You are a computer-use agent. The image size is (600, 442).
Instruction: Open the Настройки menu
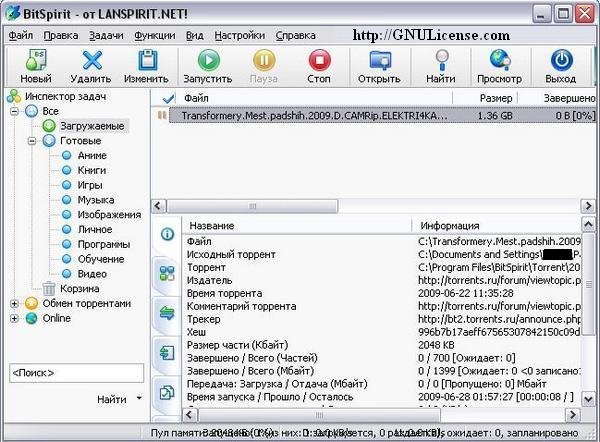pyautogui.click(x=240, y=35)
